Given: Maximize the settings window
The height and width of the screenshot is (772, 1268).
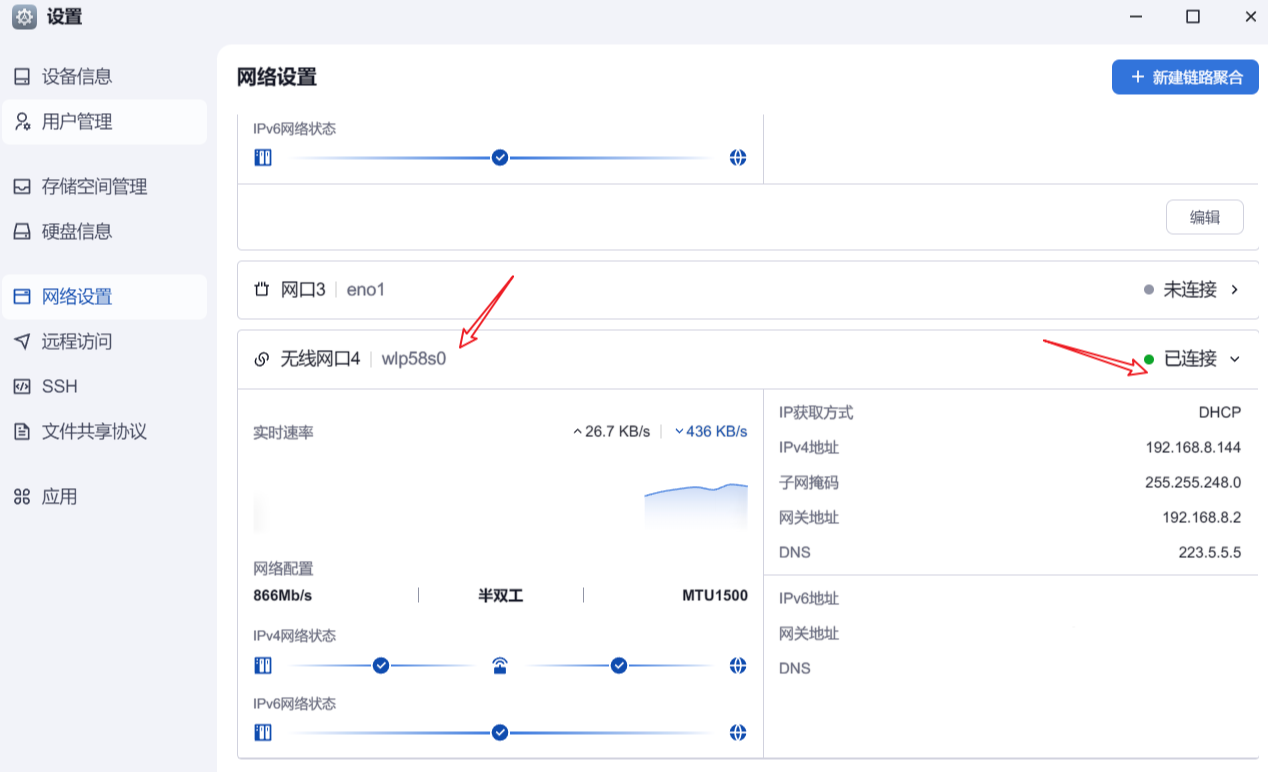Looking at the screenshot, I should point(1192,17).
